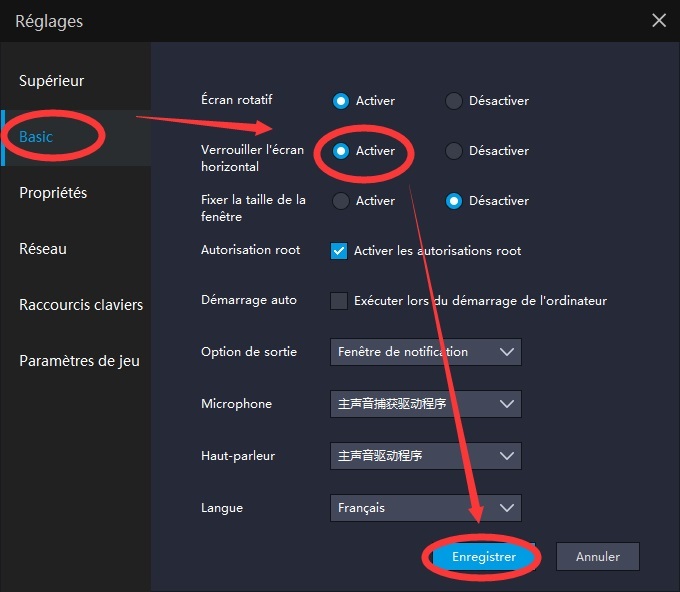Screen dimensions: 680x592
Task: Enable Verrouiller l'écran horizontal with Activer
Action: point(341,151)
